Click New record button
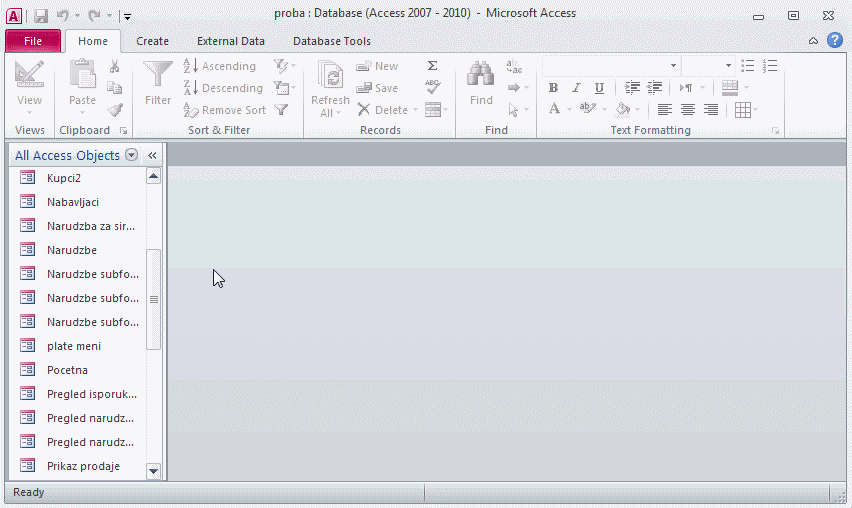The height and width of the screenshot is (508, 852). coord(378,66)
